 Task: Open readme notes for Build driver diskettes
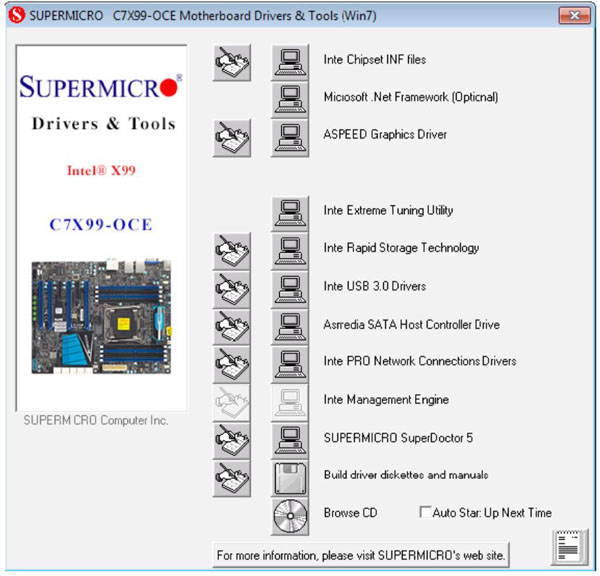[232, 478]
